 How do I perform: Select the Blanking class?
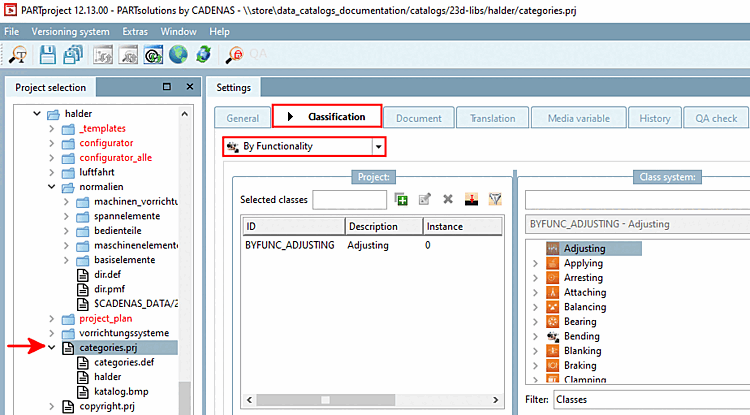click(x=582, y=351)
